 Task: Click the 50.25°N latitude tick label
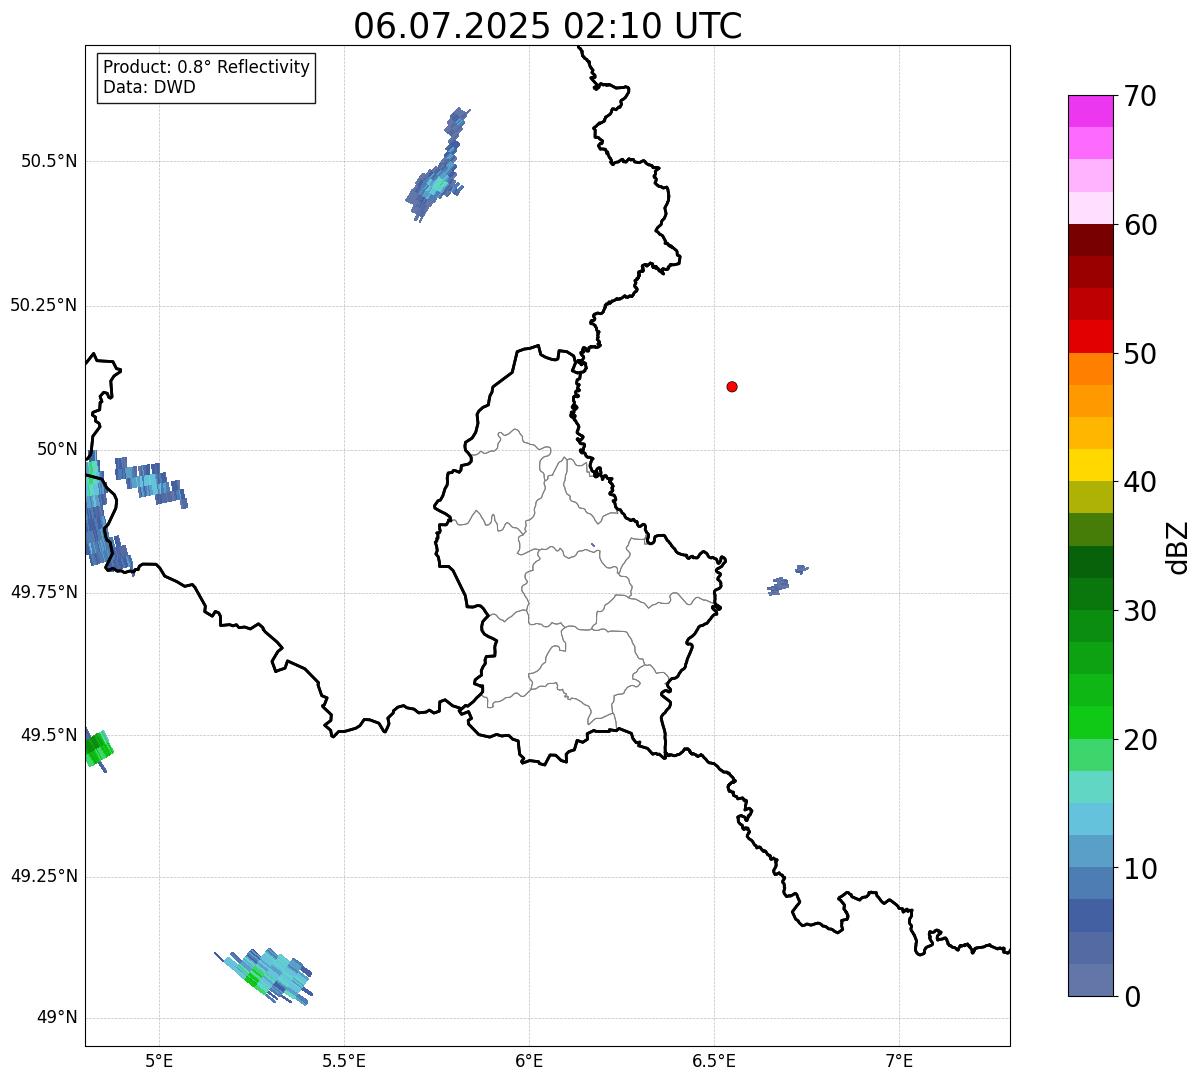click(x=44, y=306)
